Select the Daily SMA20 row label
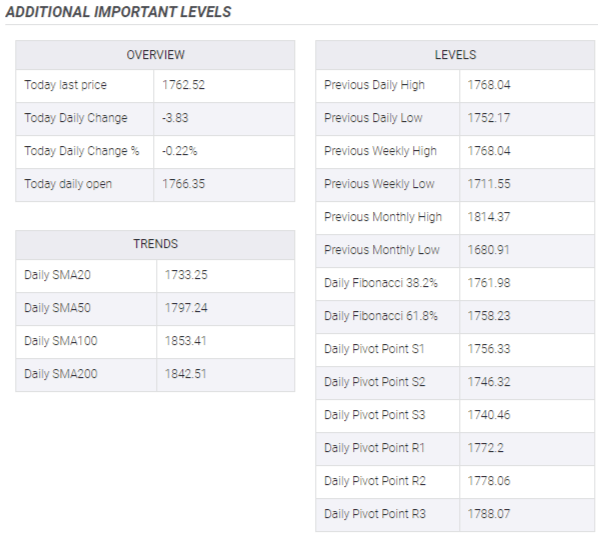 click(x=57, y=275)
